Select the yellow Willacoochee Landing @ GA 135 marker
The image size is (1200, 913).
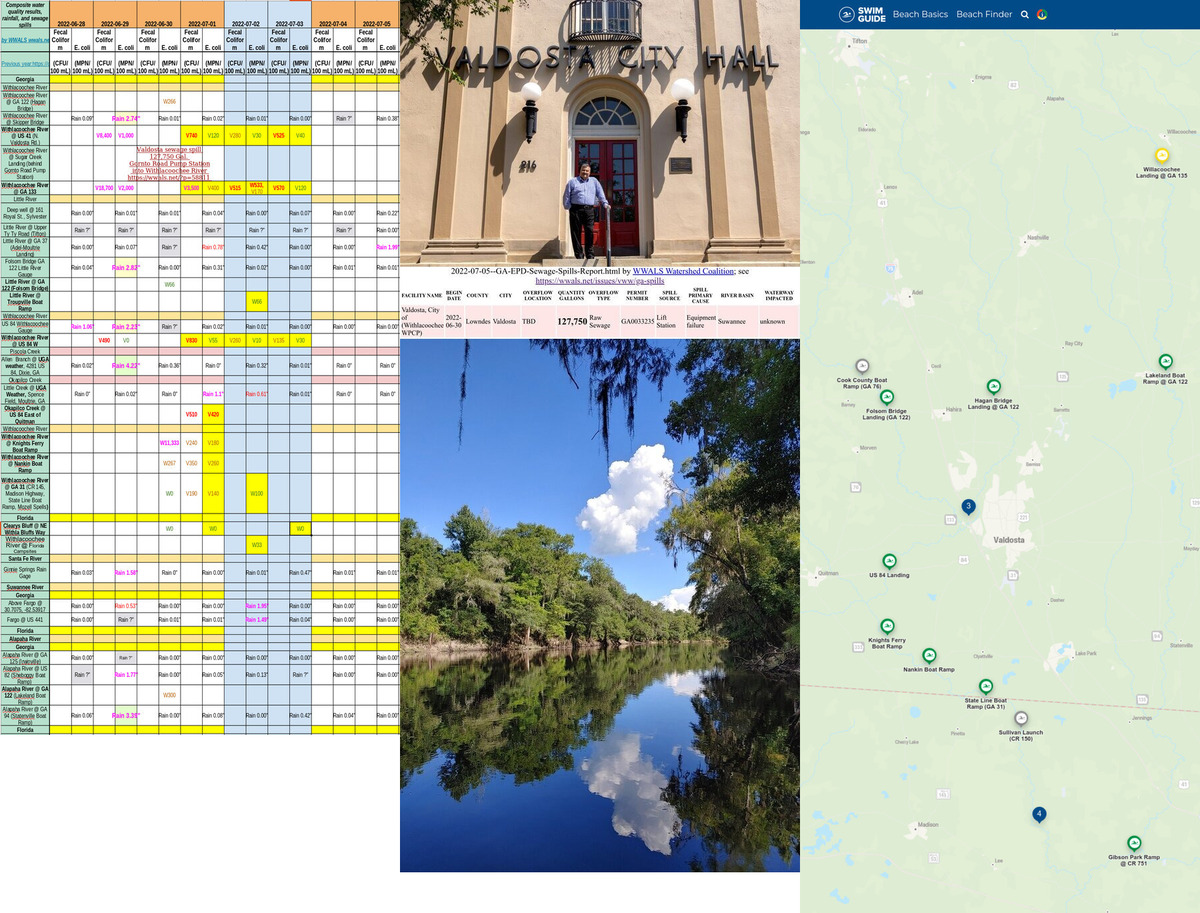pos(1162,156)
